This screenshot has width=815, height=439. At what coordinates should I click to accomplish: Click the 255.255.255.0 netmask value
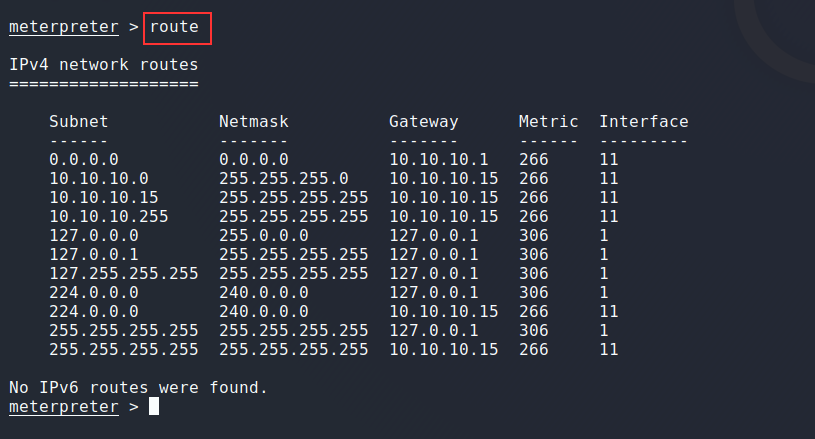point(284,178)
